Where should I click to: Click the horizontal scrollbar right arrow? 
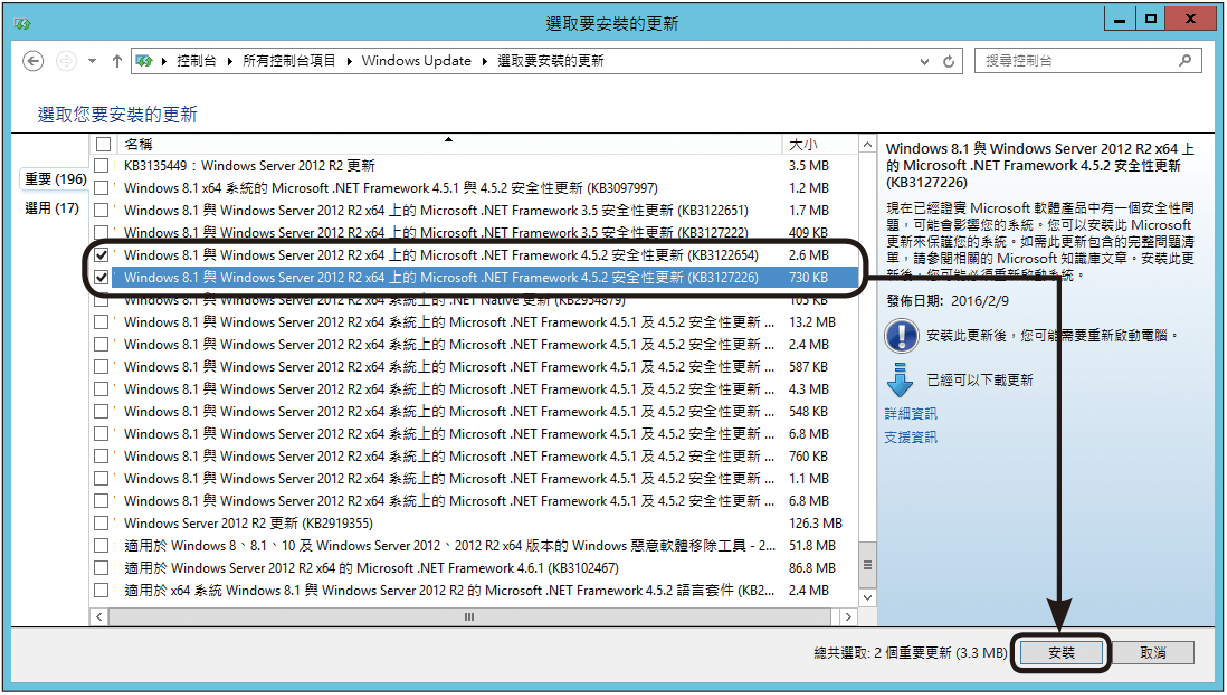click(848, 617)
